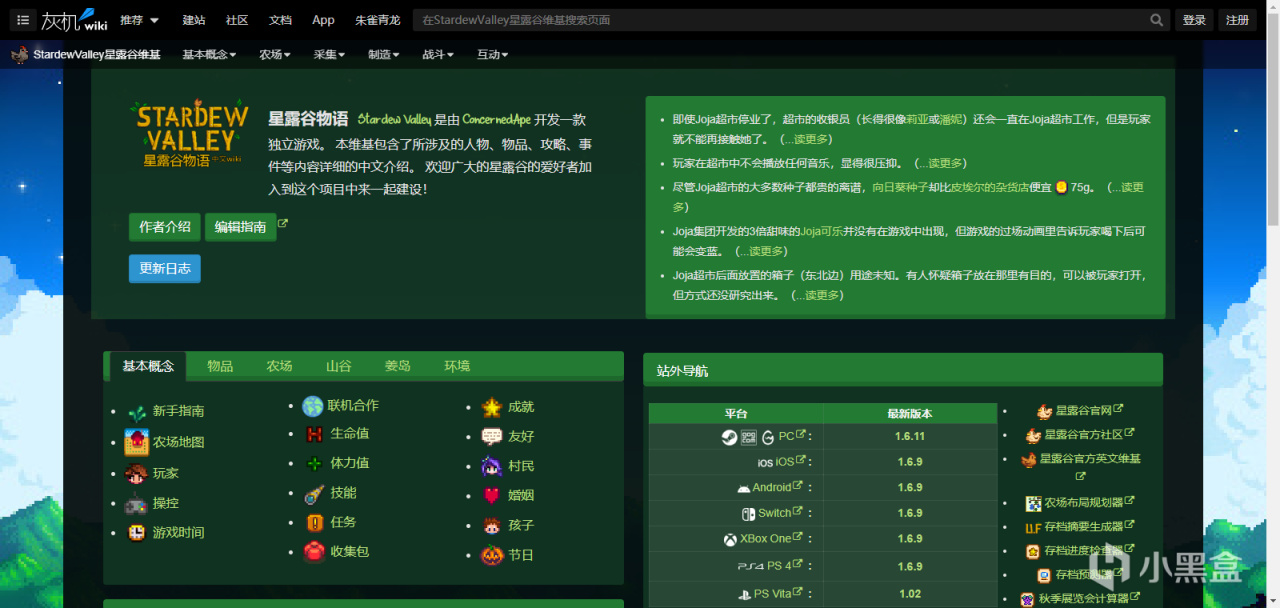Click the 村民 villager icon
Image resolution: width=1280 pixels, height=608 pixels.
coord(491,466)
